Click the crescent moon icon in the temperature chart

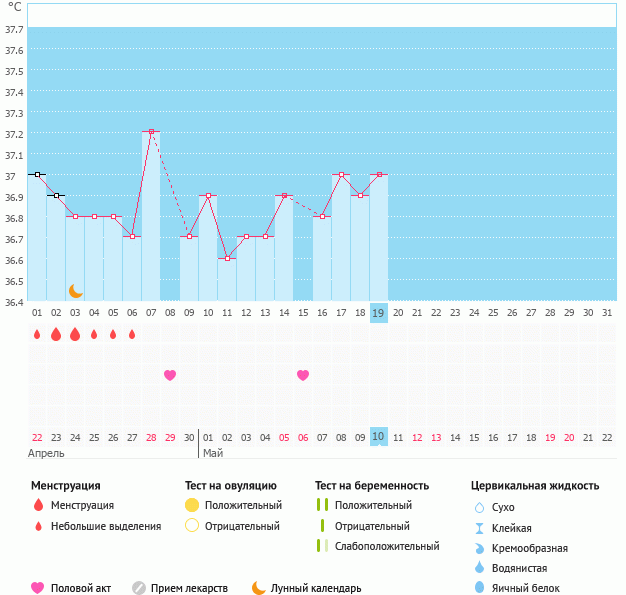coord(76,290)
